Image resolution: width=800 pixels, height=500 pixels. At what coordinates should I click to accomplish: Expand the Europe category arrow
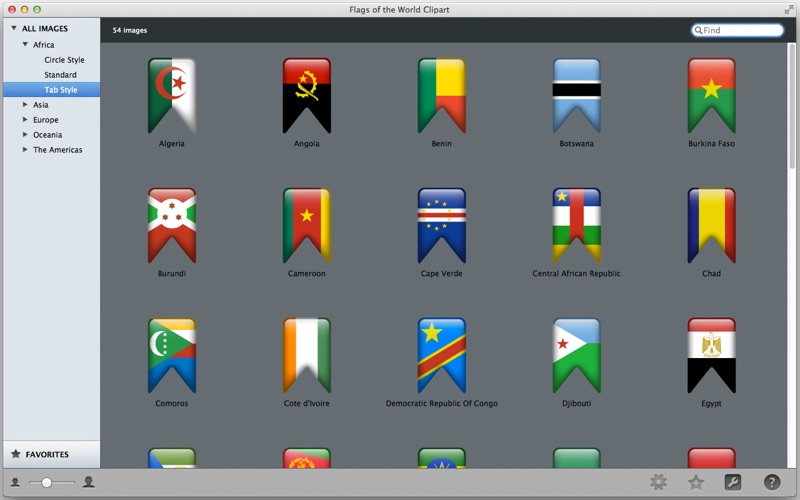coord(25,119)
